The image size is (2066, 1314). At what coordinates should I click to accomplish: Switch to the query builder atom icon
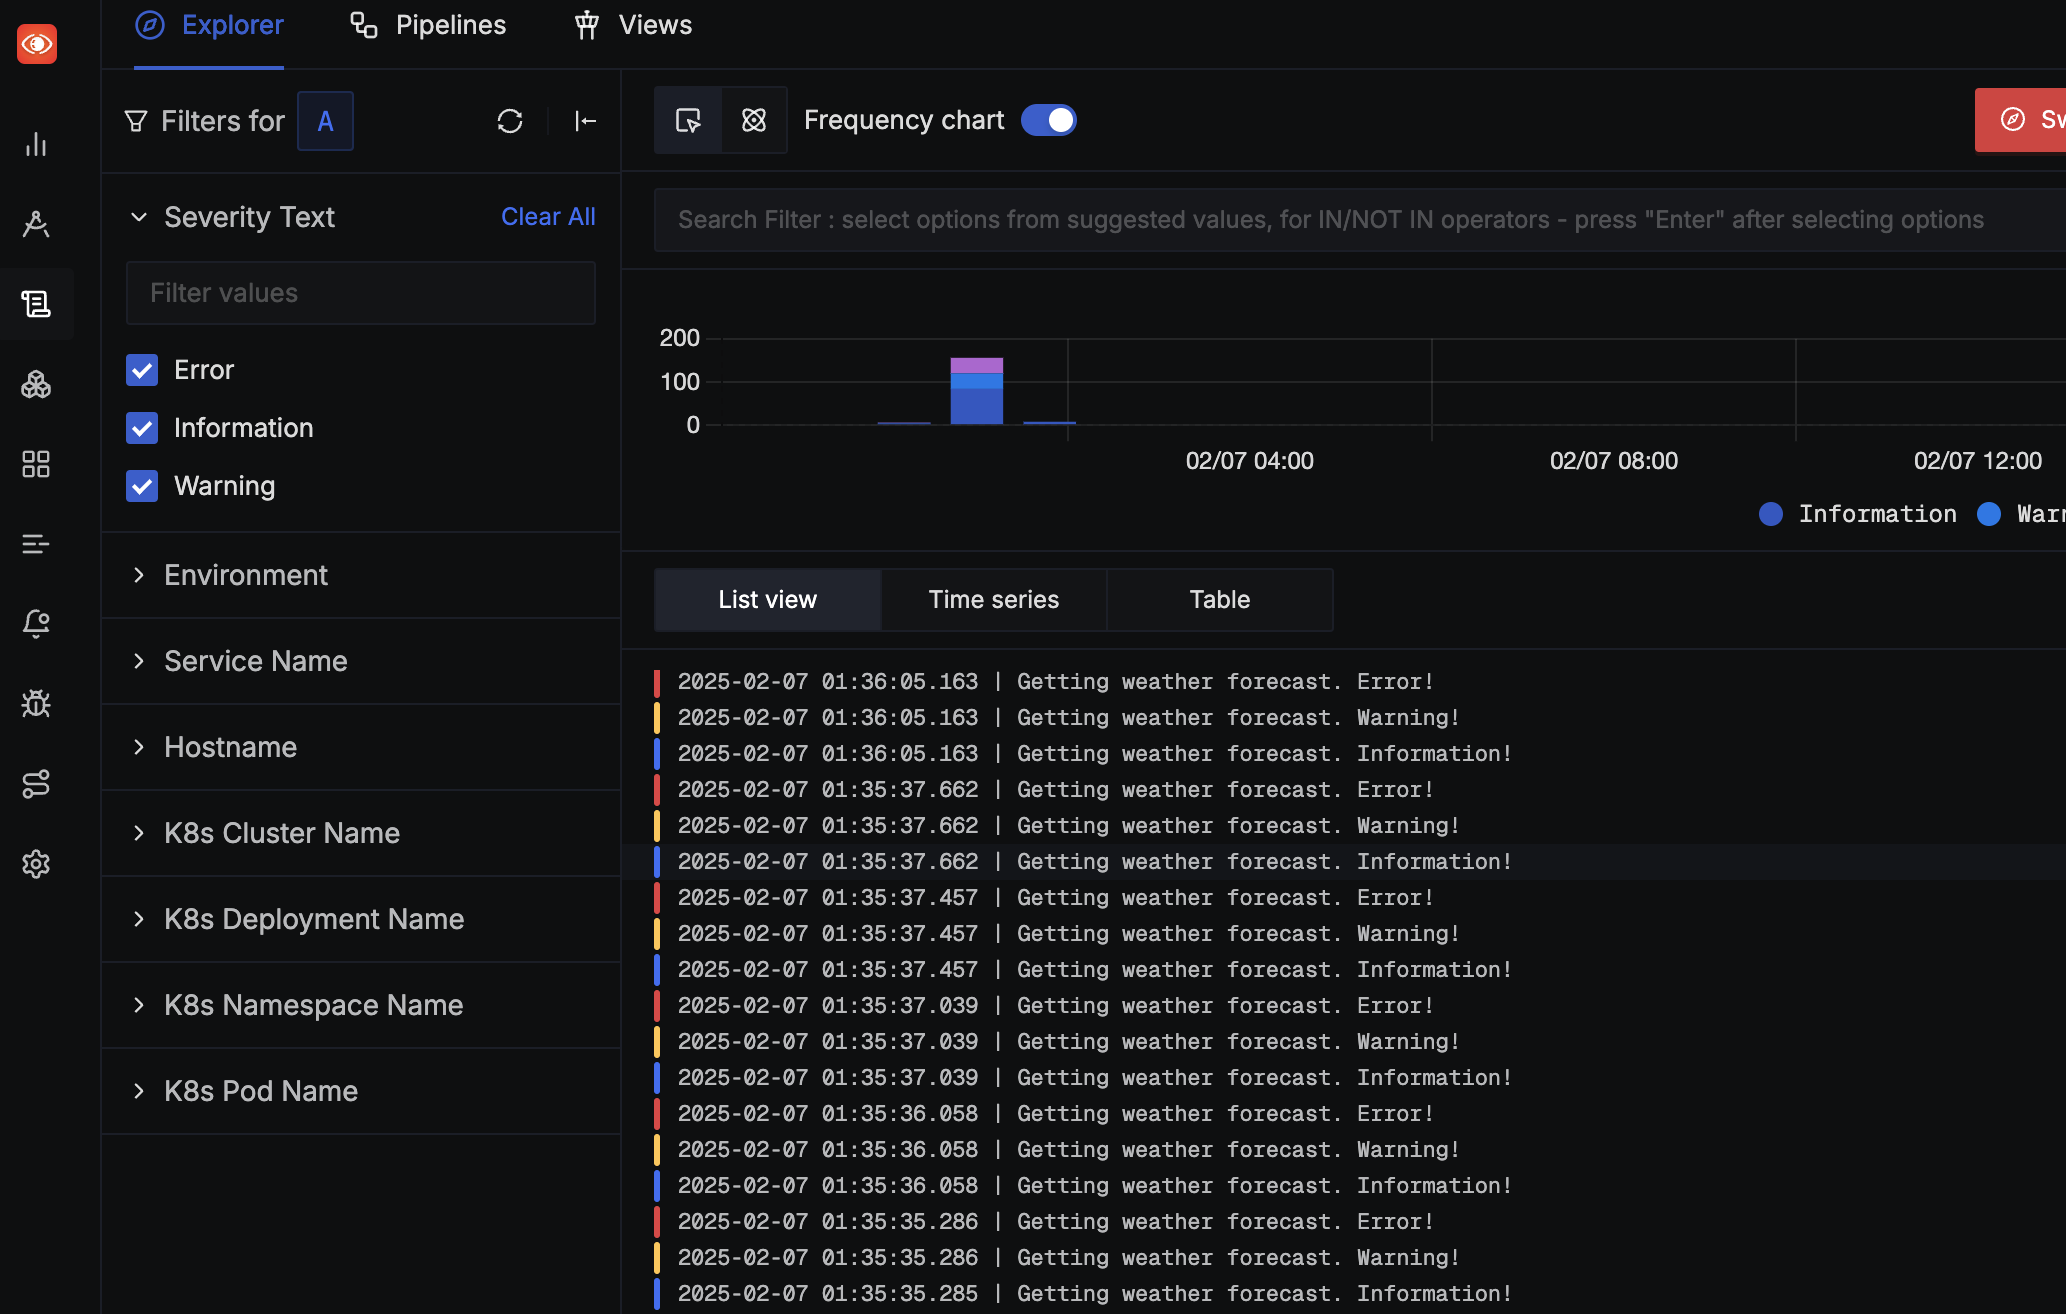pyautogui.click(x=754, y=120)
